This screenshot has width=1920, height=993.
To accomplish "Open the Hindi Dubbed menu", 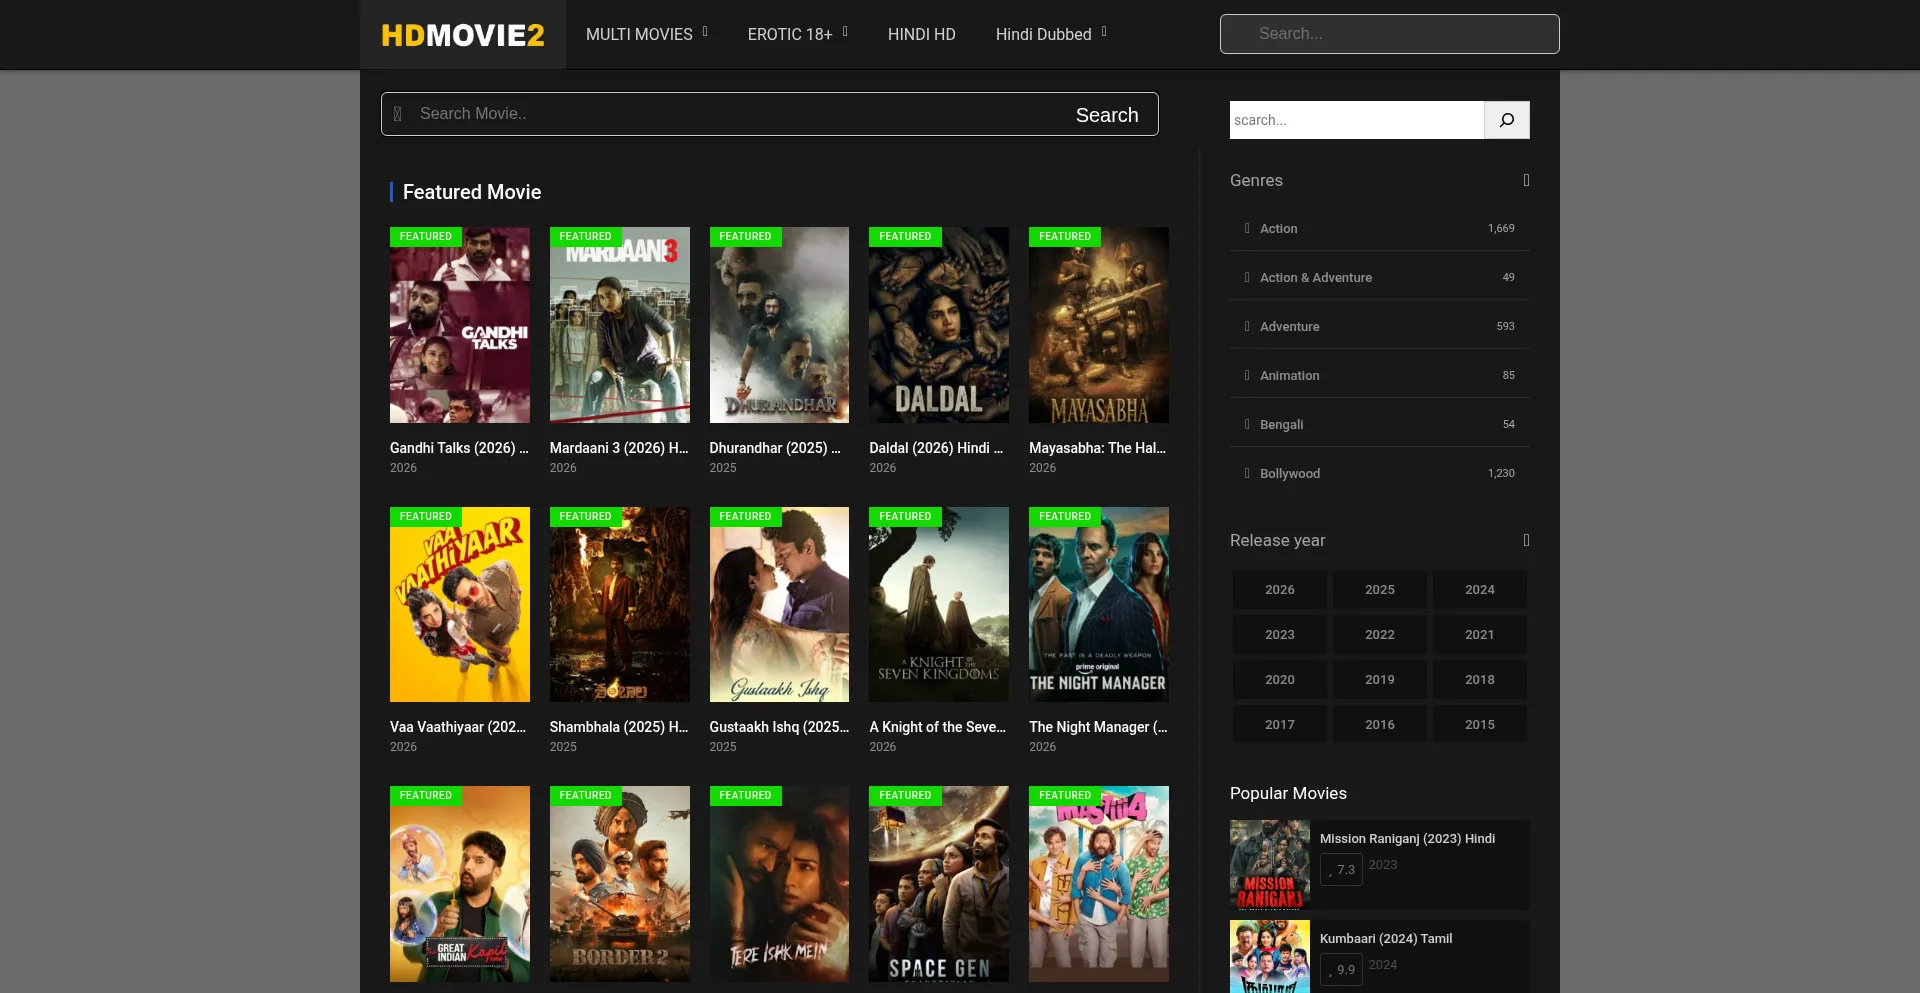I will pos(1043,34).
